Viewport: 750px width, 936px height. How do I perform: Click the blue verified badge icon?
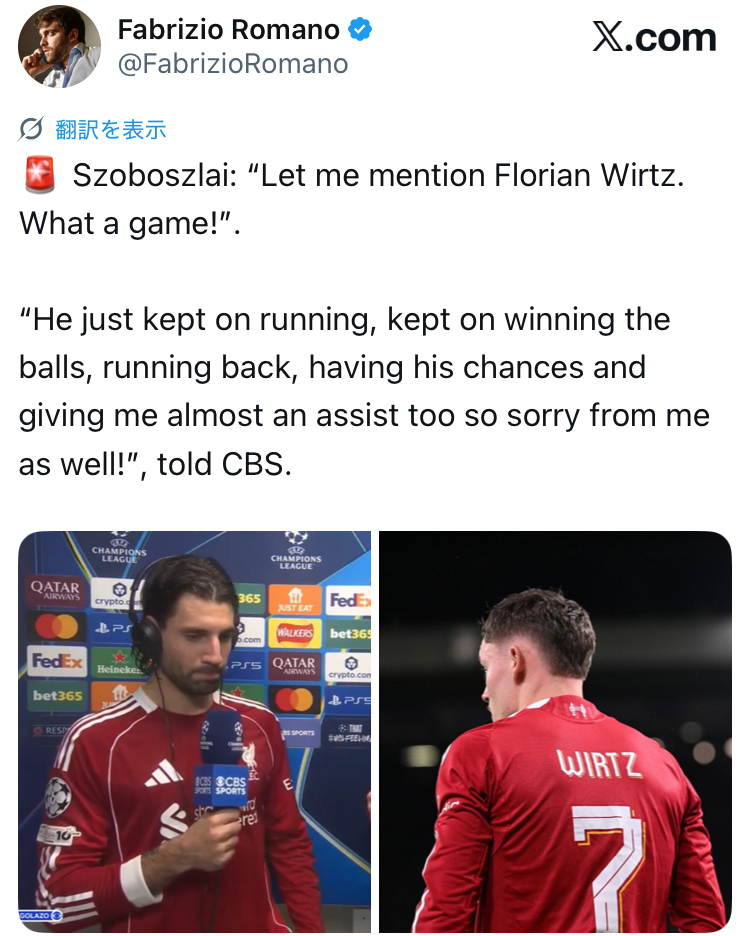click(x=360, y=29)
